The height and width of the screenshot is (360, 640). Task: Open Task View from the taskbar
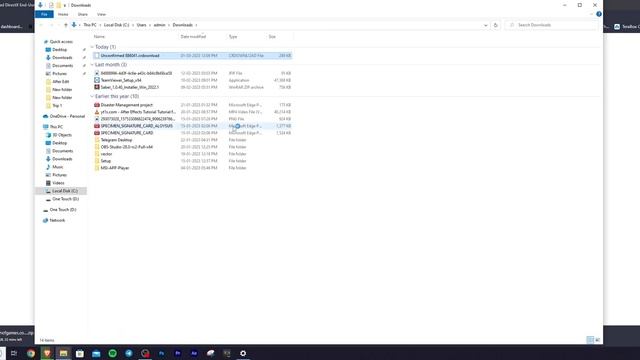pyautogui.click(x=14, y=353)
